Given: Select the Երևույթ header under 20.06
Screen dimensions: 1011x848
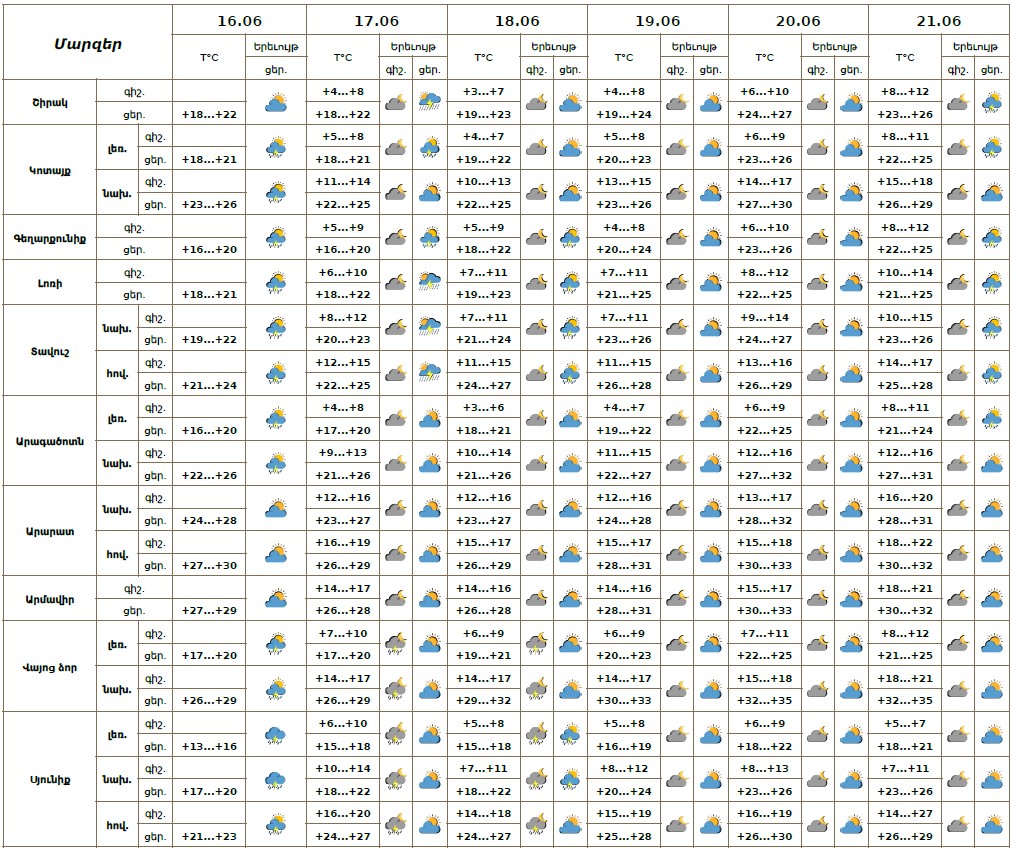Looking at the screenshot, I should [834, 46].
